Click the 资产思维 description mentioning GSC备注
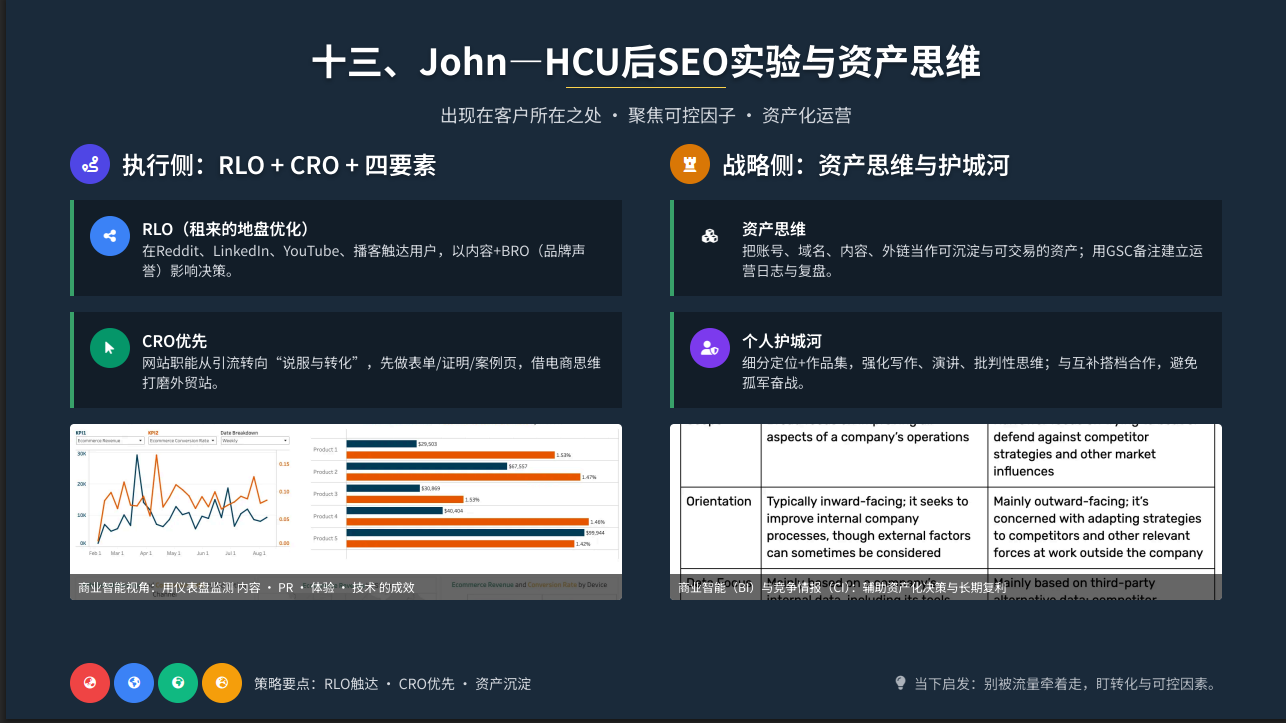The width and height of the screenshot is (1286, 723). point(972,260)
